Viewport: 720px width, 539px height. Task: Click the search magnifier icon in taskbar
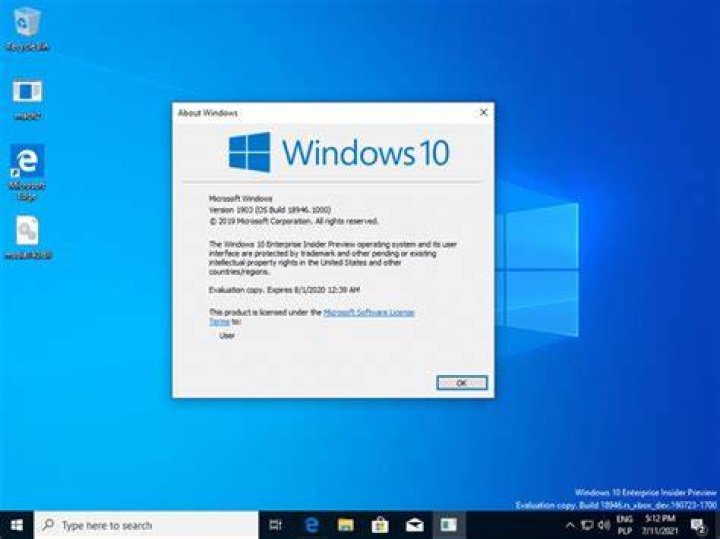point(48,525)
